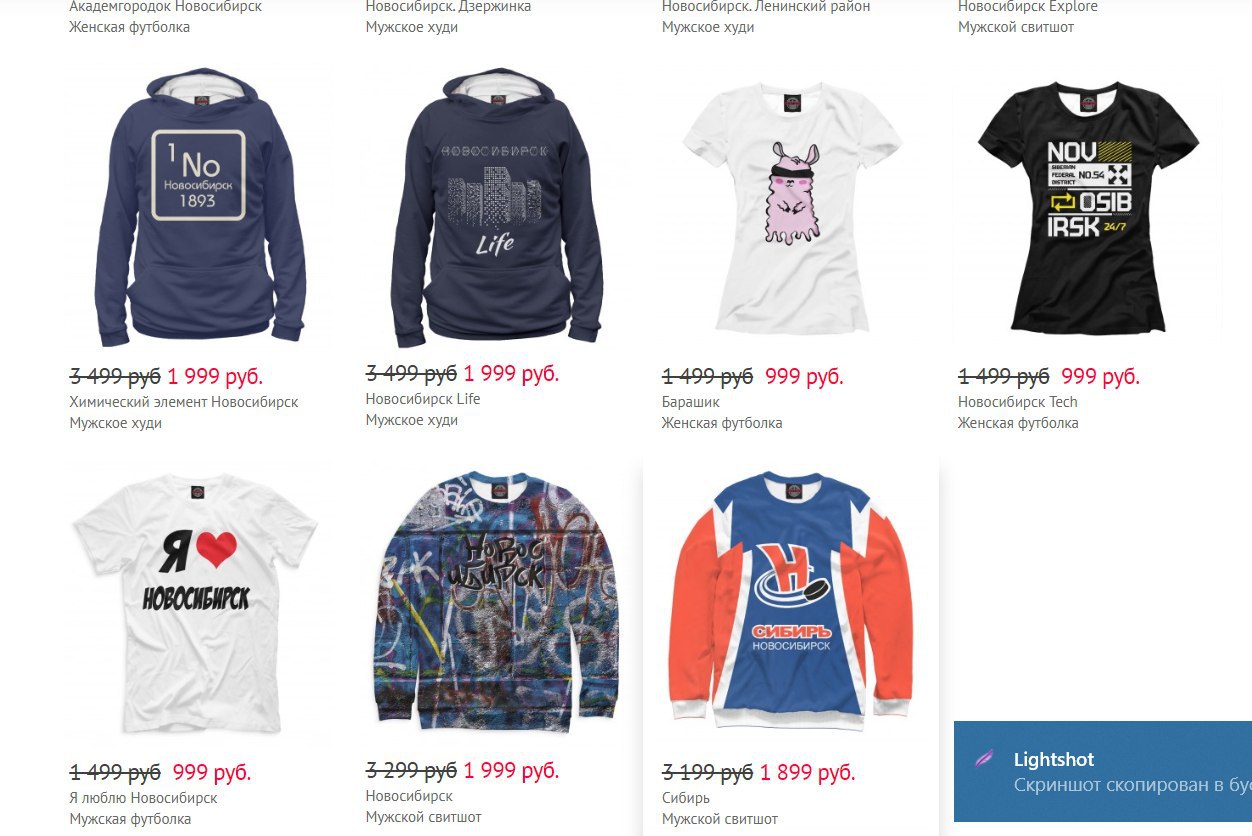Open the Новосибирск Life hoodie image
This screenshot has height=836, width=1252.
[x=495, y=207]
